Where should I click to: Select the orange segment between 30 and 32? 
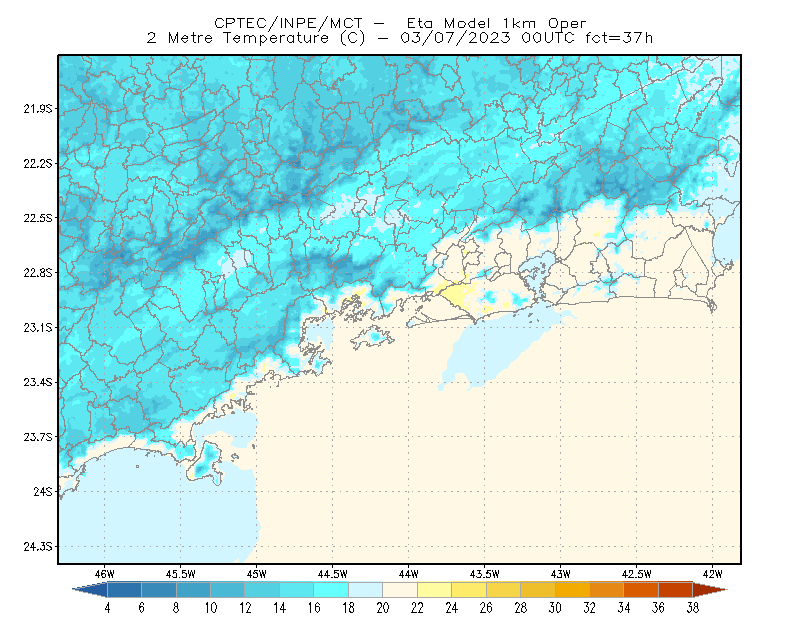572,590
